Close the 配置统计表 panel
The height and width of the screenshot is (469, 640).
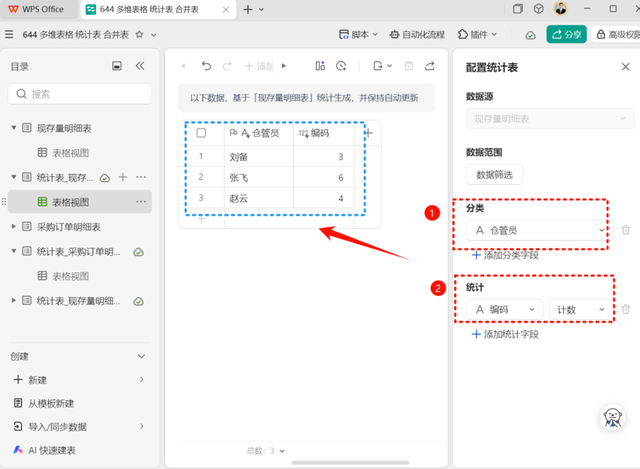625,67
